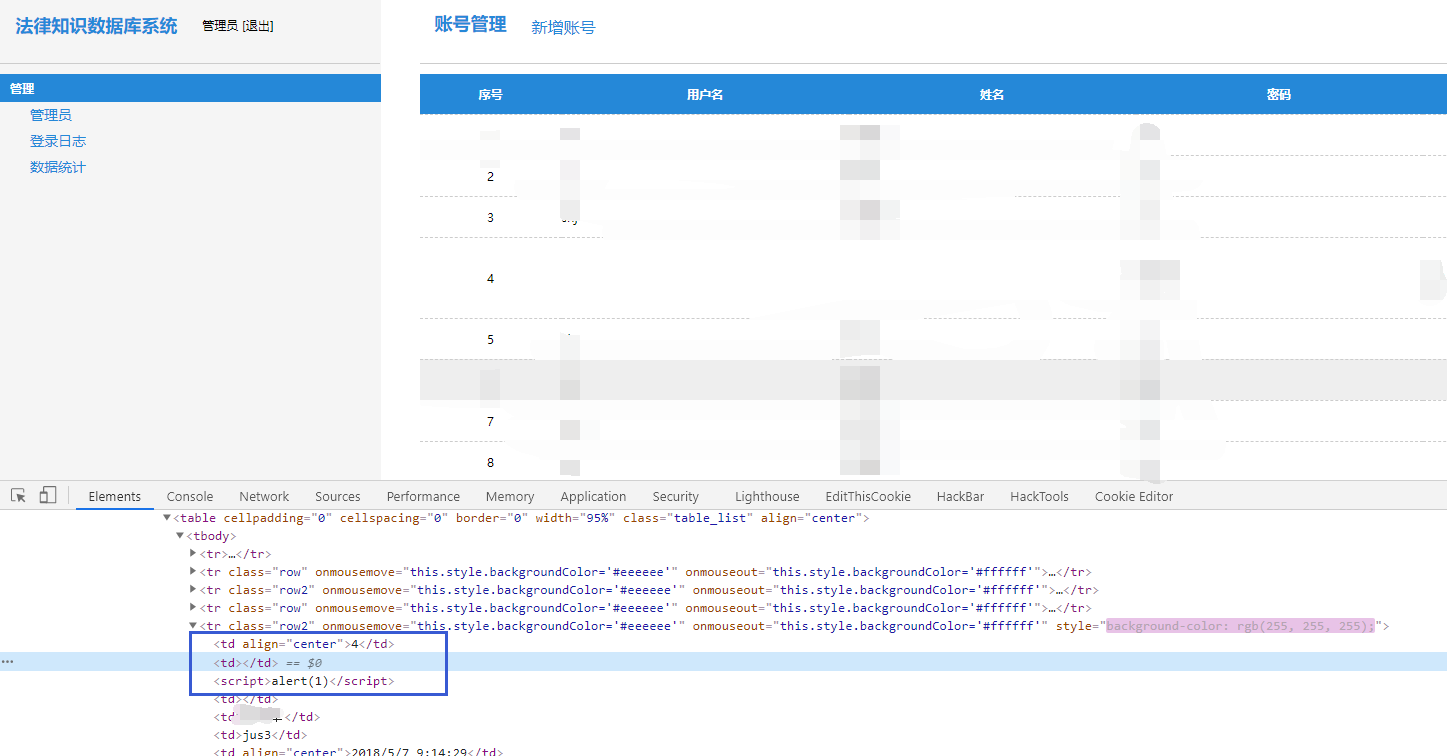Switch to the HackBar tab
The width and height of the screenshot is (1447, 756).
click(x=961, y=496)
